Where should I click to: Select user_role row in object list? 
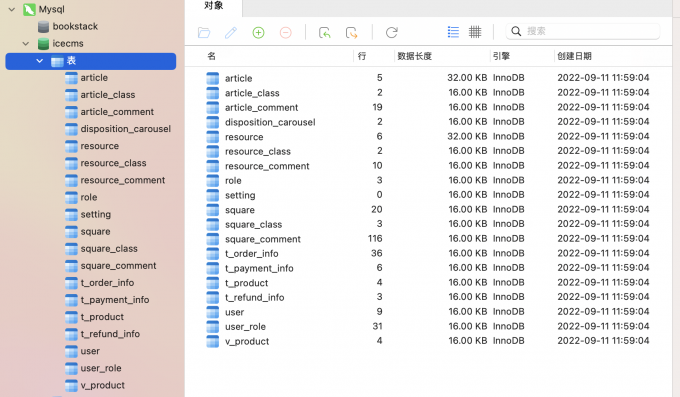[428, 326]
